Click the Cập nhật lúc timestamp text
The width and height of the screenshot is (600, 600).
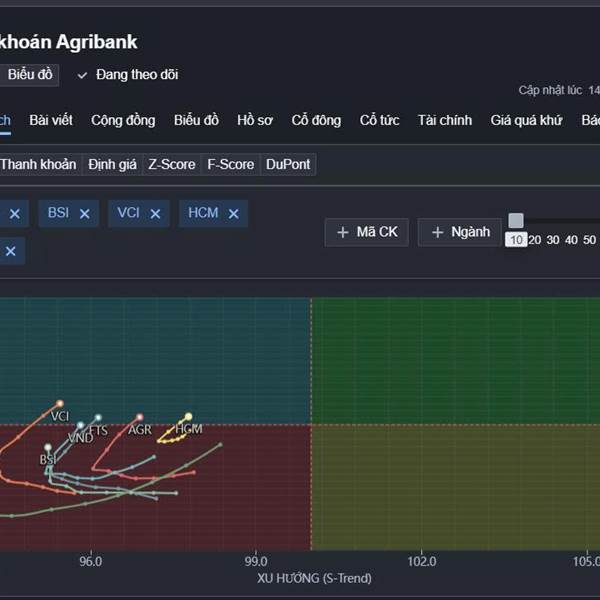[559, 90]
